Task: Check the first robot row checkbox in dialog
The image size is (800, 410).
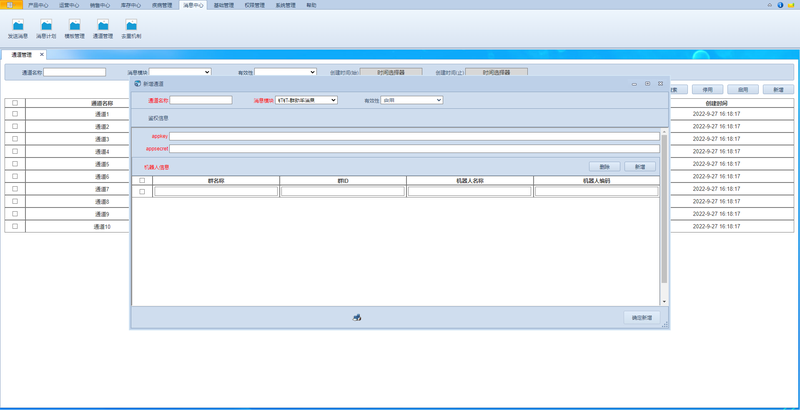Action: [x=142, y=192]
